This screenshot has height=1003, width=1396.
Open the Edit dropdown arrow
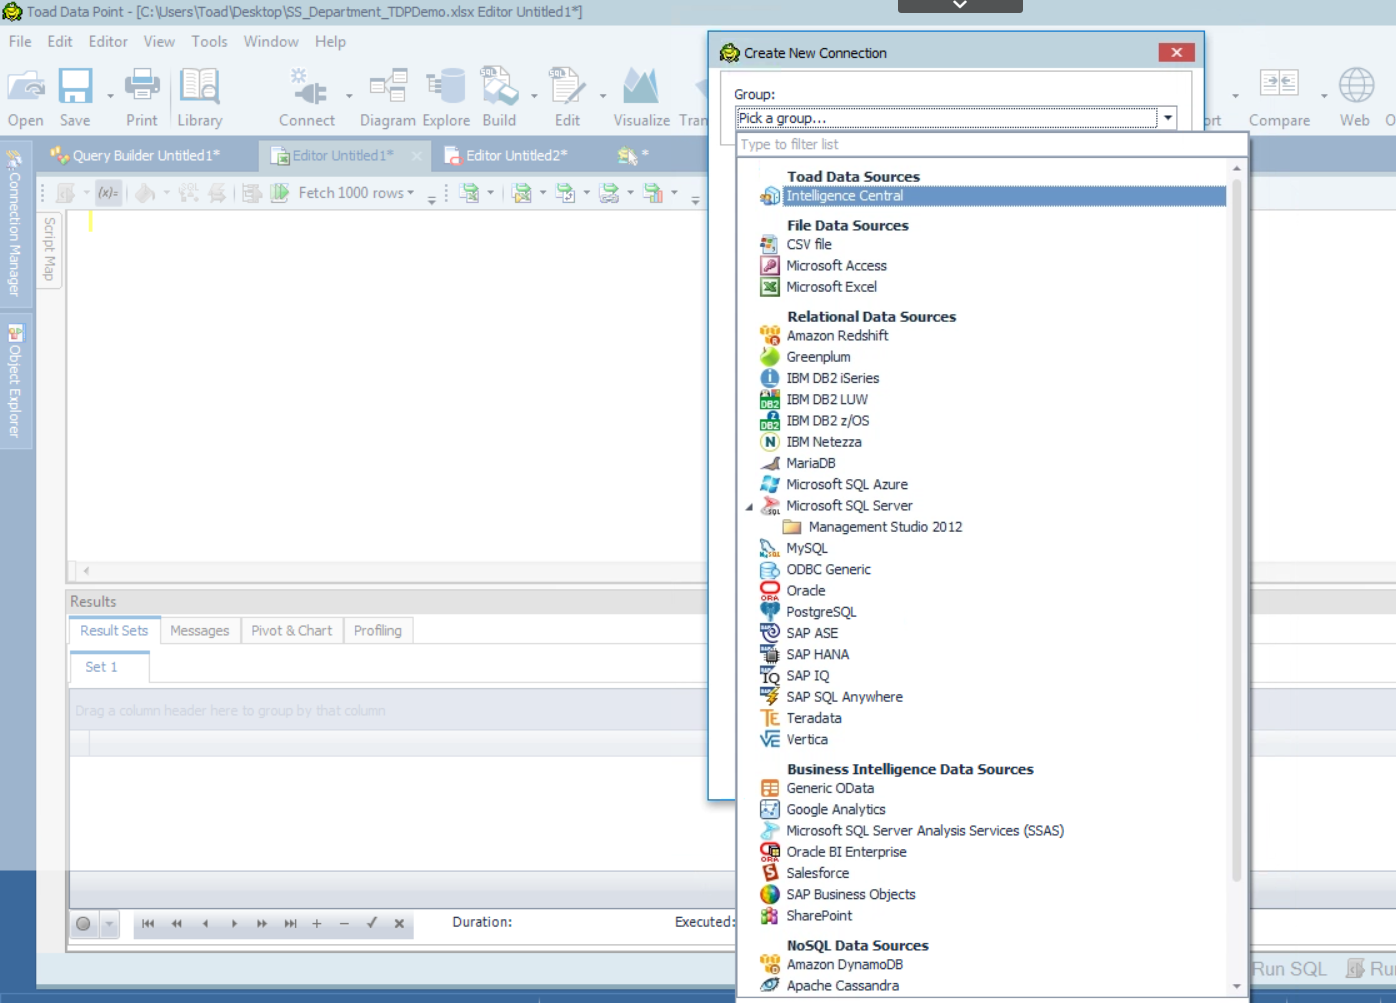coord(603,97)
